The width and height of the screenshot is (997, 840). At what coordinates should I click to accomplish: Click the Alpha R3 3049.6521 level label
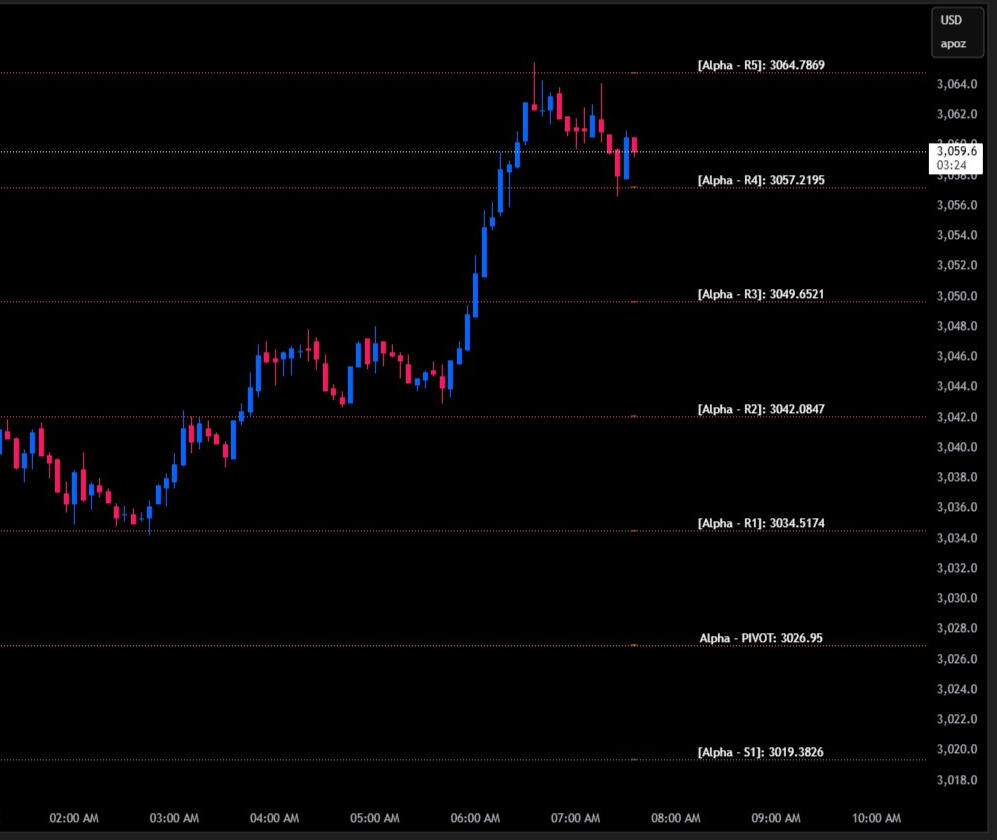(761, 295)
